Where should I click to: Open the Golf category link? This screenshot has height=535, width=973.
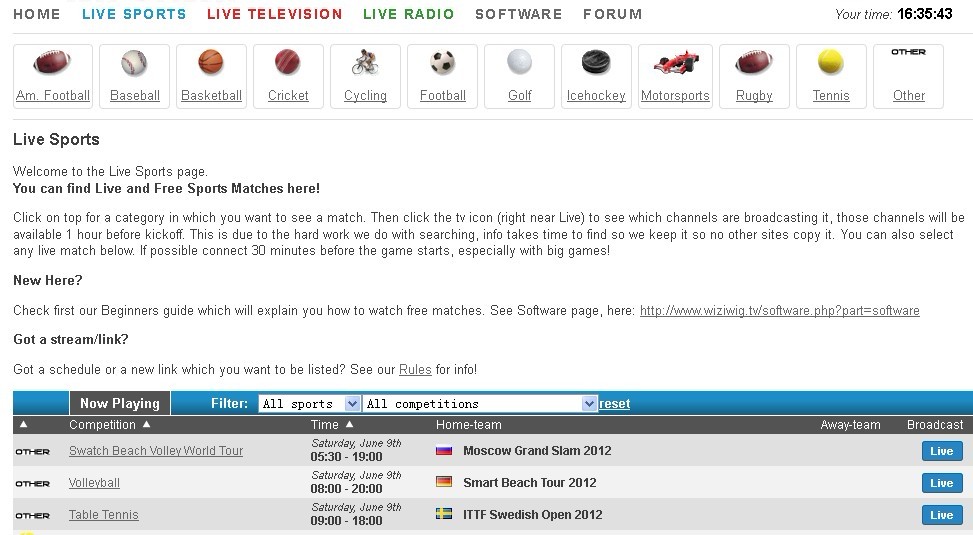coord(519,96)
